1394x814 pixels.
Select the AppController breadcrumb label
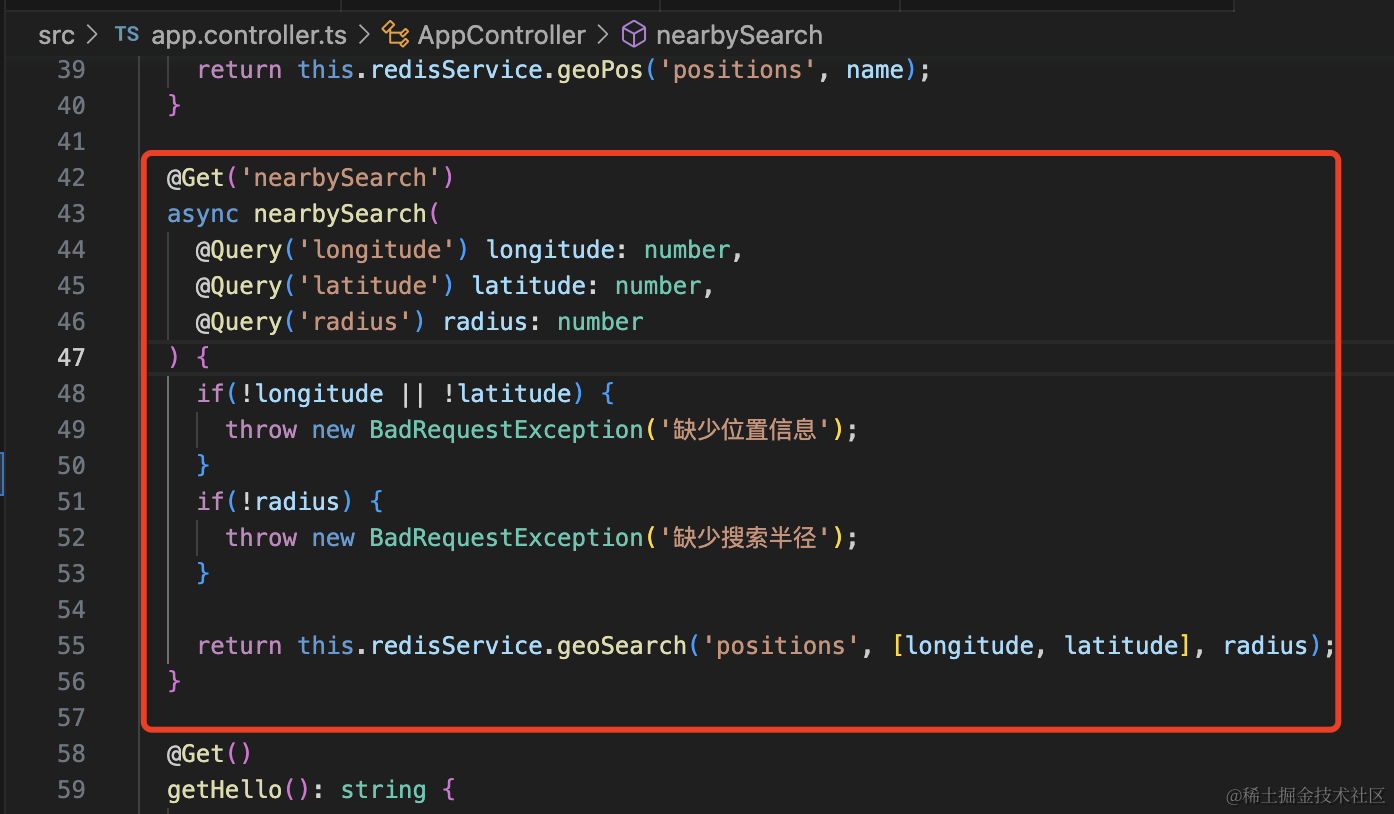[501, 35]
